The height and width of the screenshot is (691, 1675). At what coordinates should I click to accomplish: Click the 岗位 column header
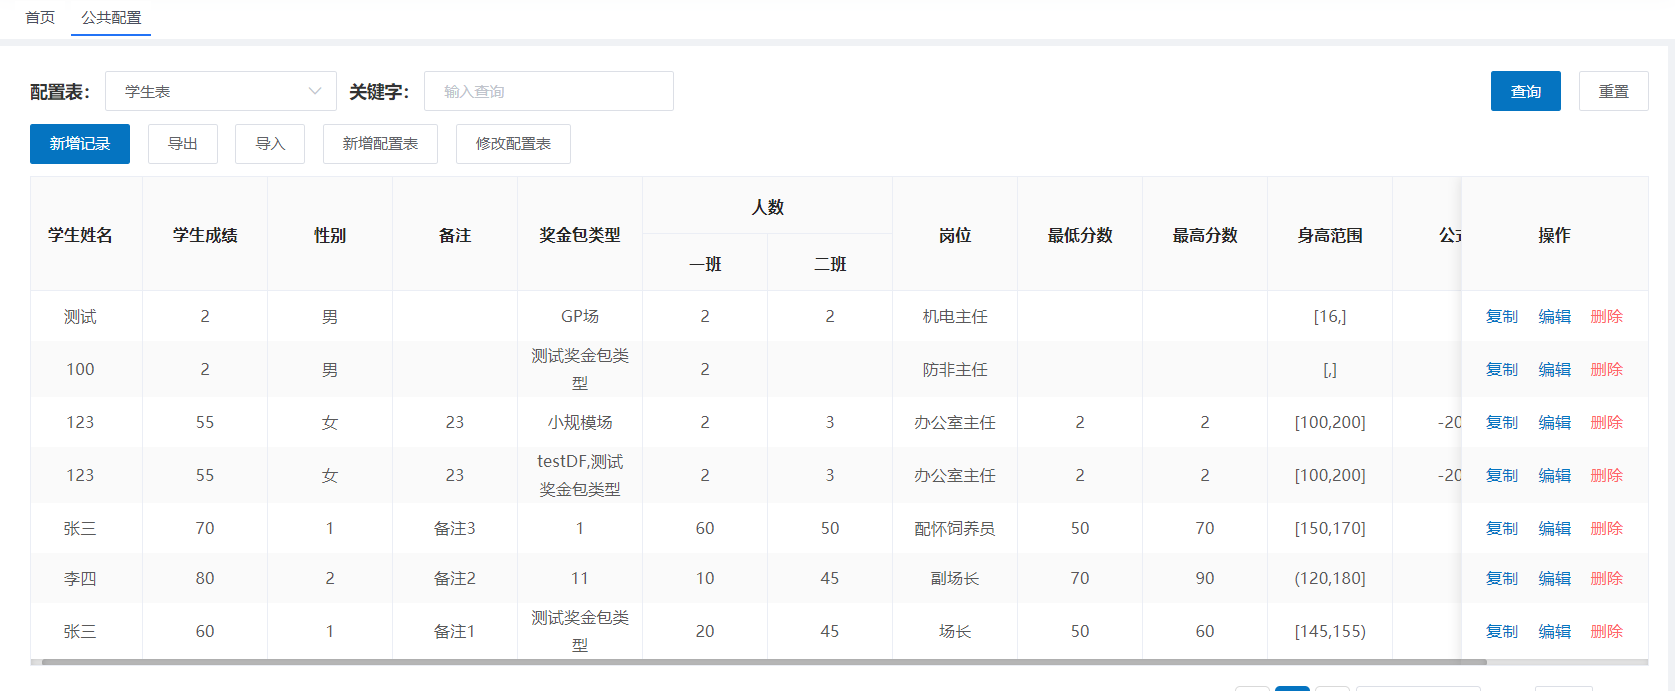[x=955, y=235]
